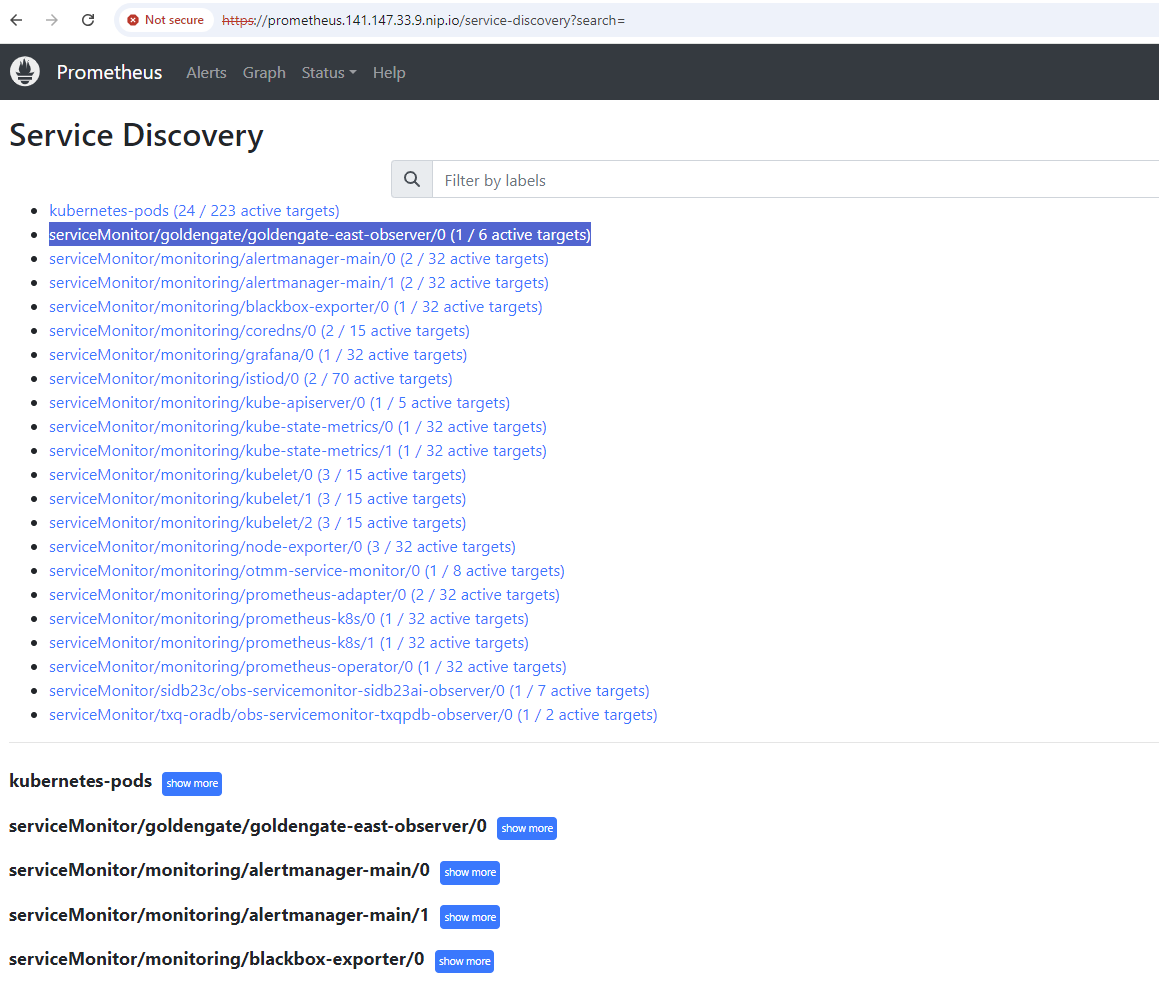Click the Filter by labels input field

coord(600,180)
